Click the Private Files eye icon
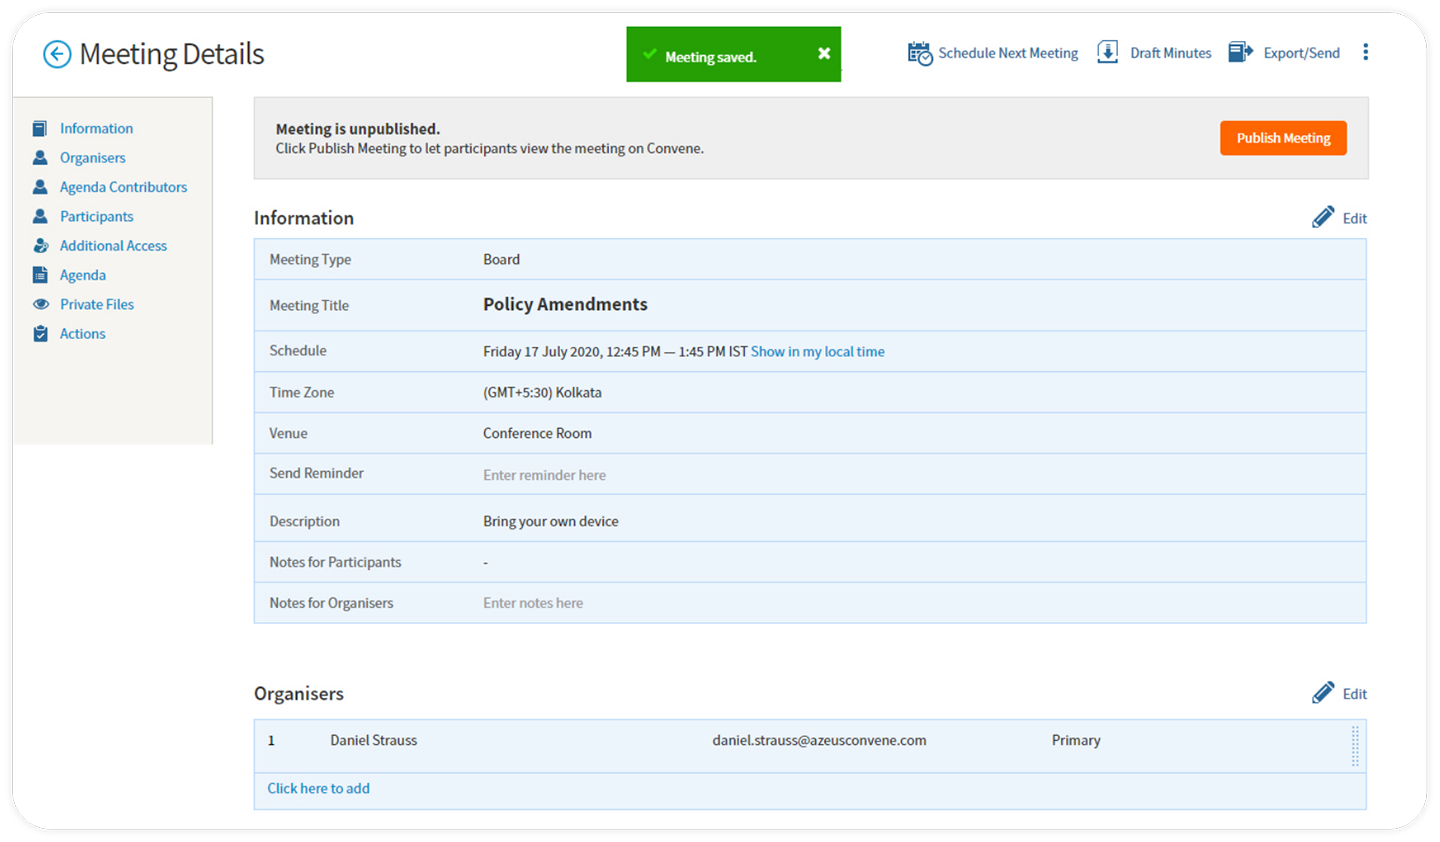Image resolution: width=1440 pixels, height=842 pixels. pyautogui.click(x=40, y=304)
